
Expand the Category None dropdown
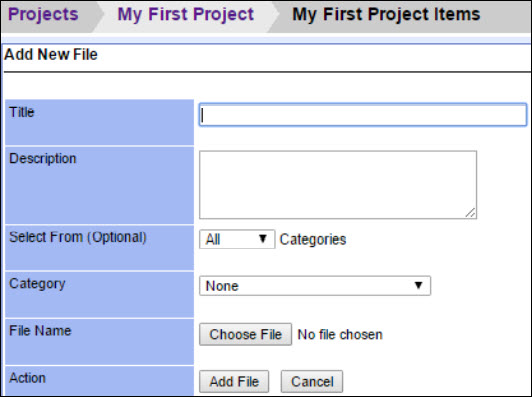315,286
